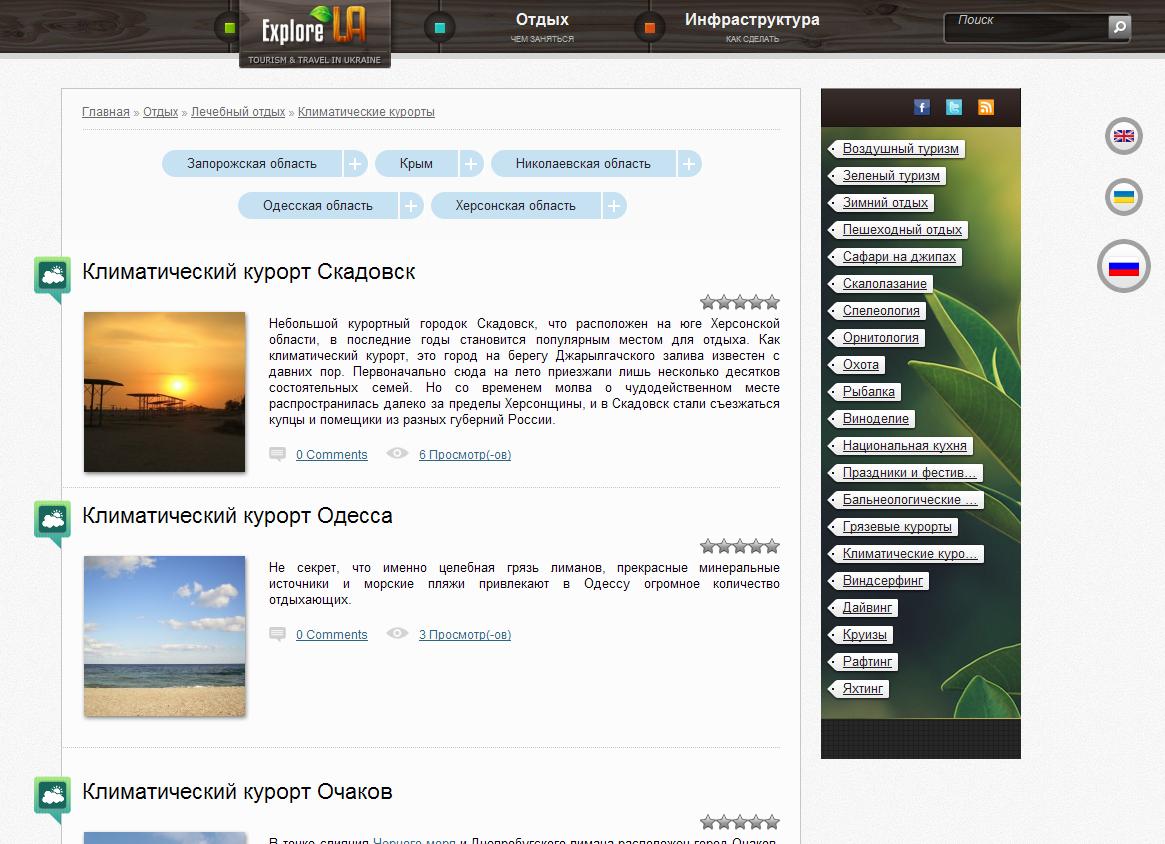This screenshot has width=1165, height=844.
Task: Open the Facebook icon in sidebar header
Action: [x=922, y=107]
